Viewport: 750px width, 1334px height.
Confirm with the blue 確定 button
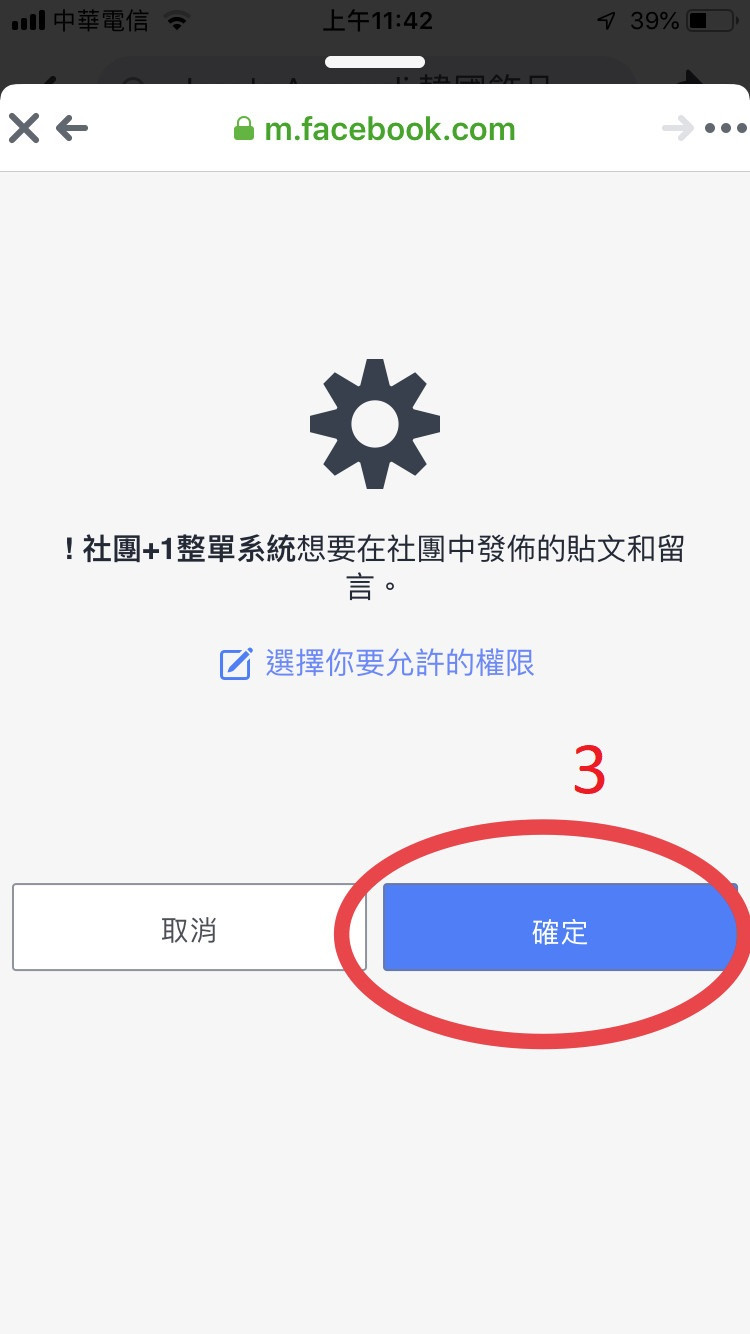coord(560,927)
